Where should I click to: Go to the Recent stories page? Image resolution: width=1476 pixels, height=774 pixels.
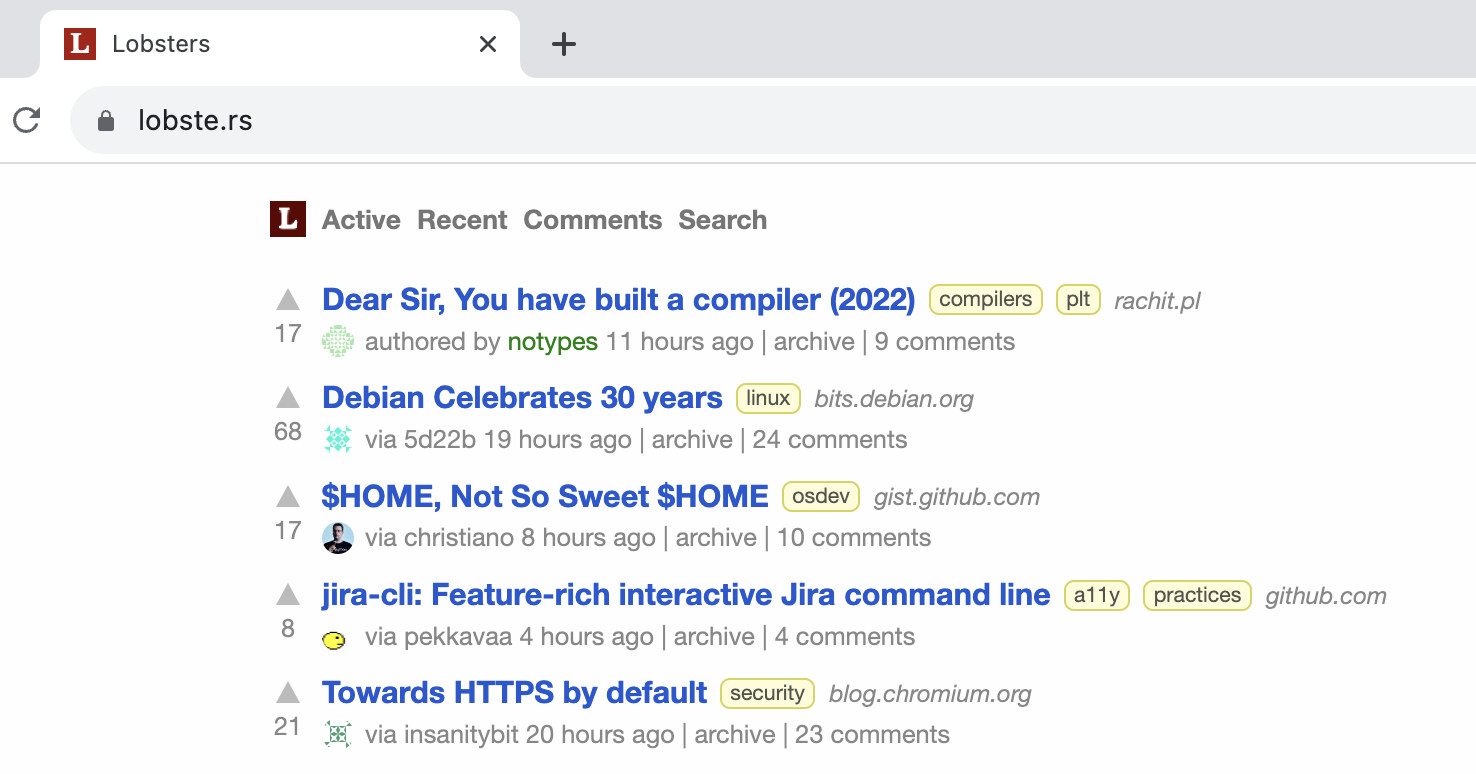point(462,220)
